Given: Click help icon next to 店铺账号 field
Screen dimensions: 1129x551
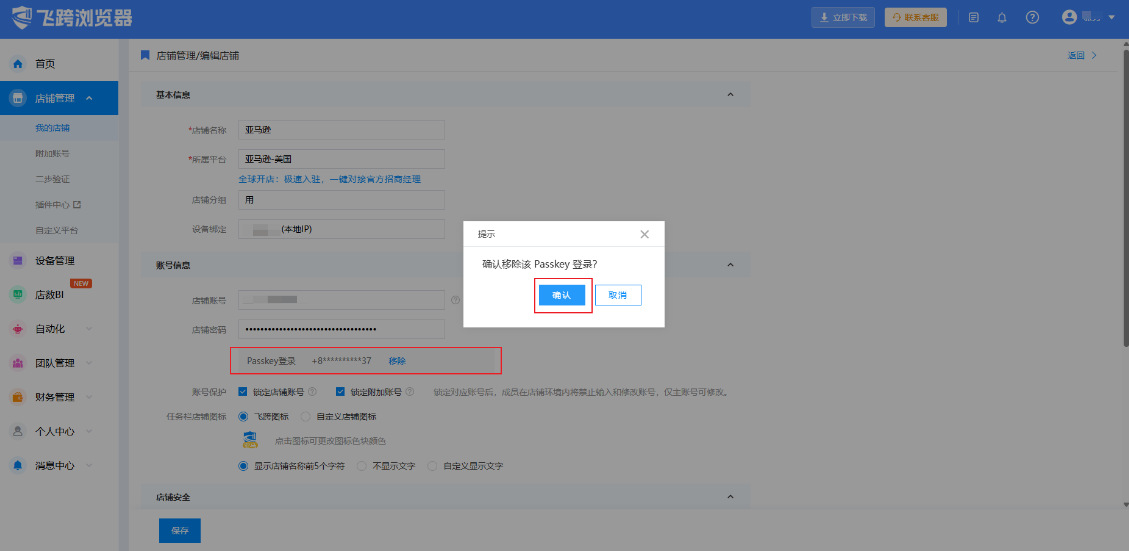Looking at the screenshot, I should pos(455,300).
